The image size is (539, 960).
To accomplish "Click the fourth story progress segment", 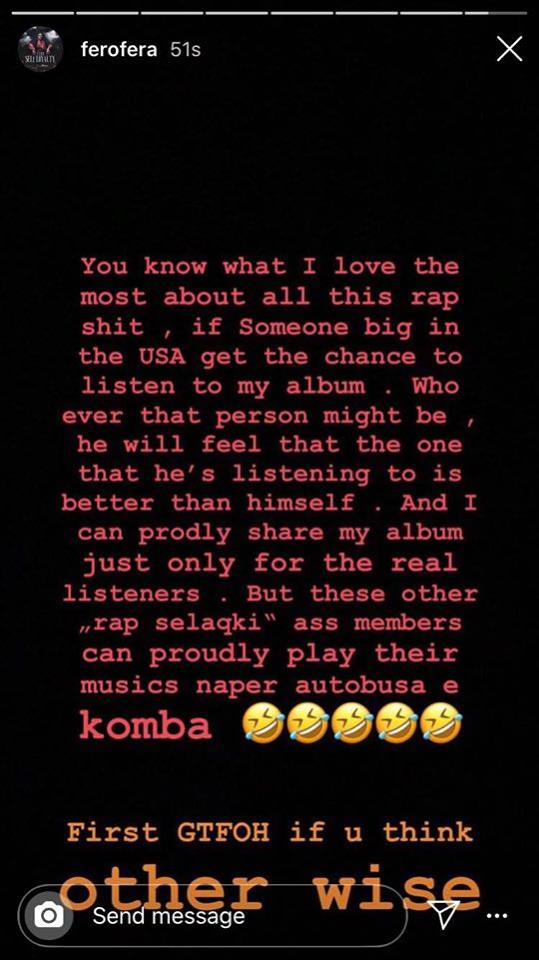I will (236, 13).
